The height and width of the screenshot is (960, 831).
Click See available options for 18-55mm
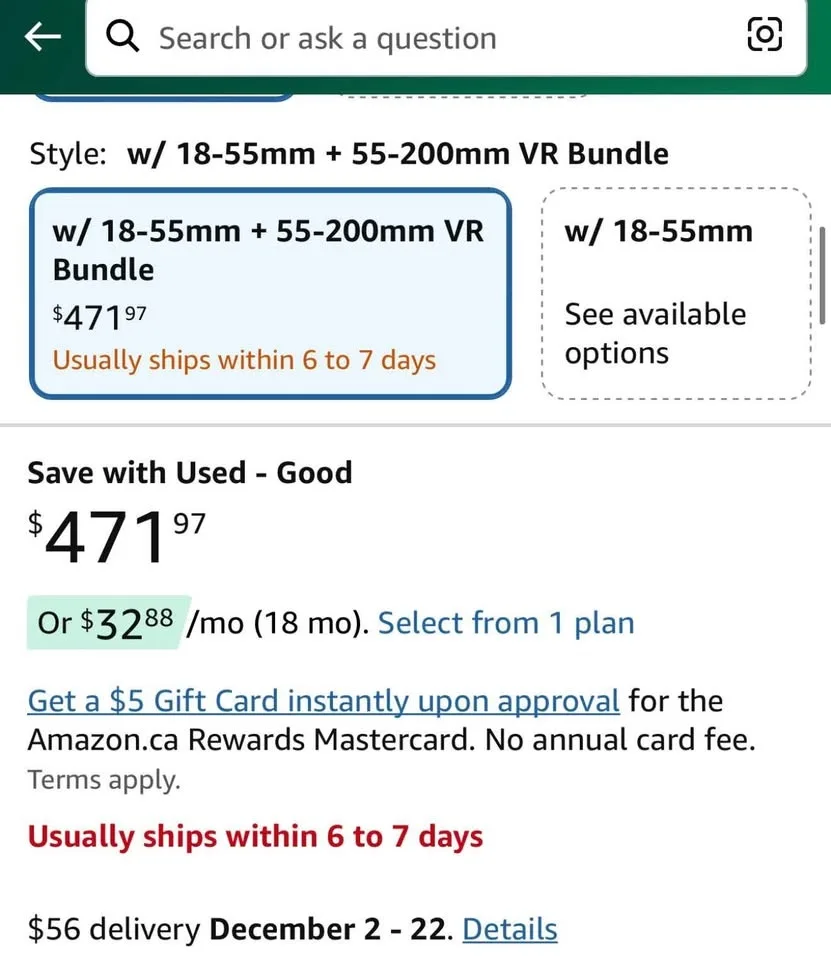tap(656, 333)
